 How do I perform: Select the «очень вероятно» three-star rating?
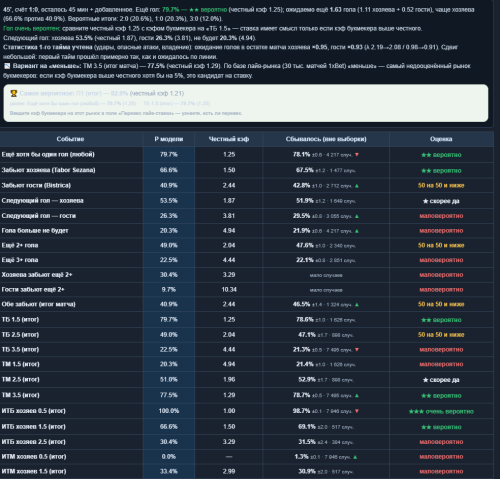tap(441, 411)
